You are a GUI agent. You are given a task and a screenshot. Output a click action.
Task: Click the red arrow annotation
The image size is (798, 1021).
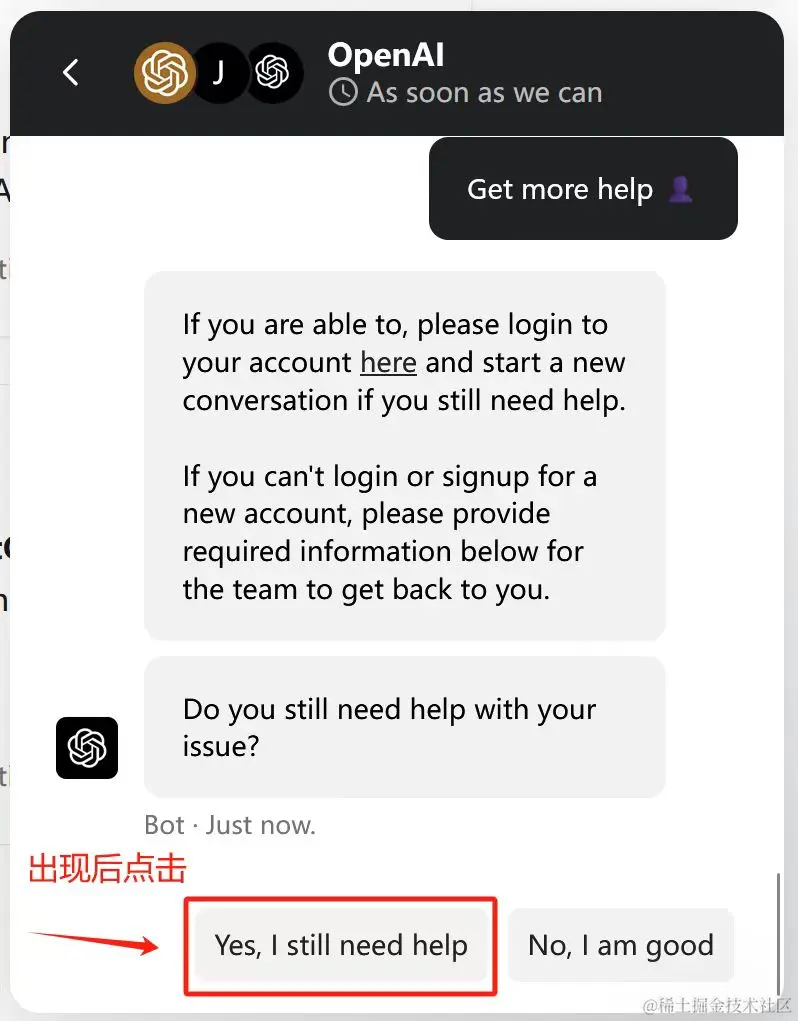tap(94, 942)
